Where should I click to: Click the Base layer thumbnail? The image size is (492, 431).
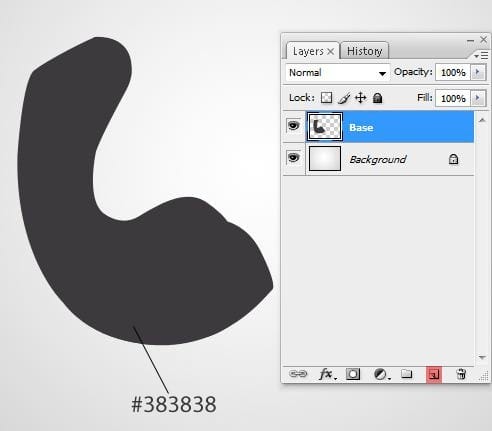click(325, 127)
